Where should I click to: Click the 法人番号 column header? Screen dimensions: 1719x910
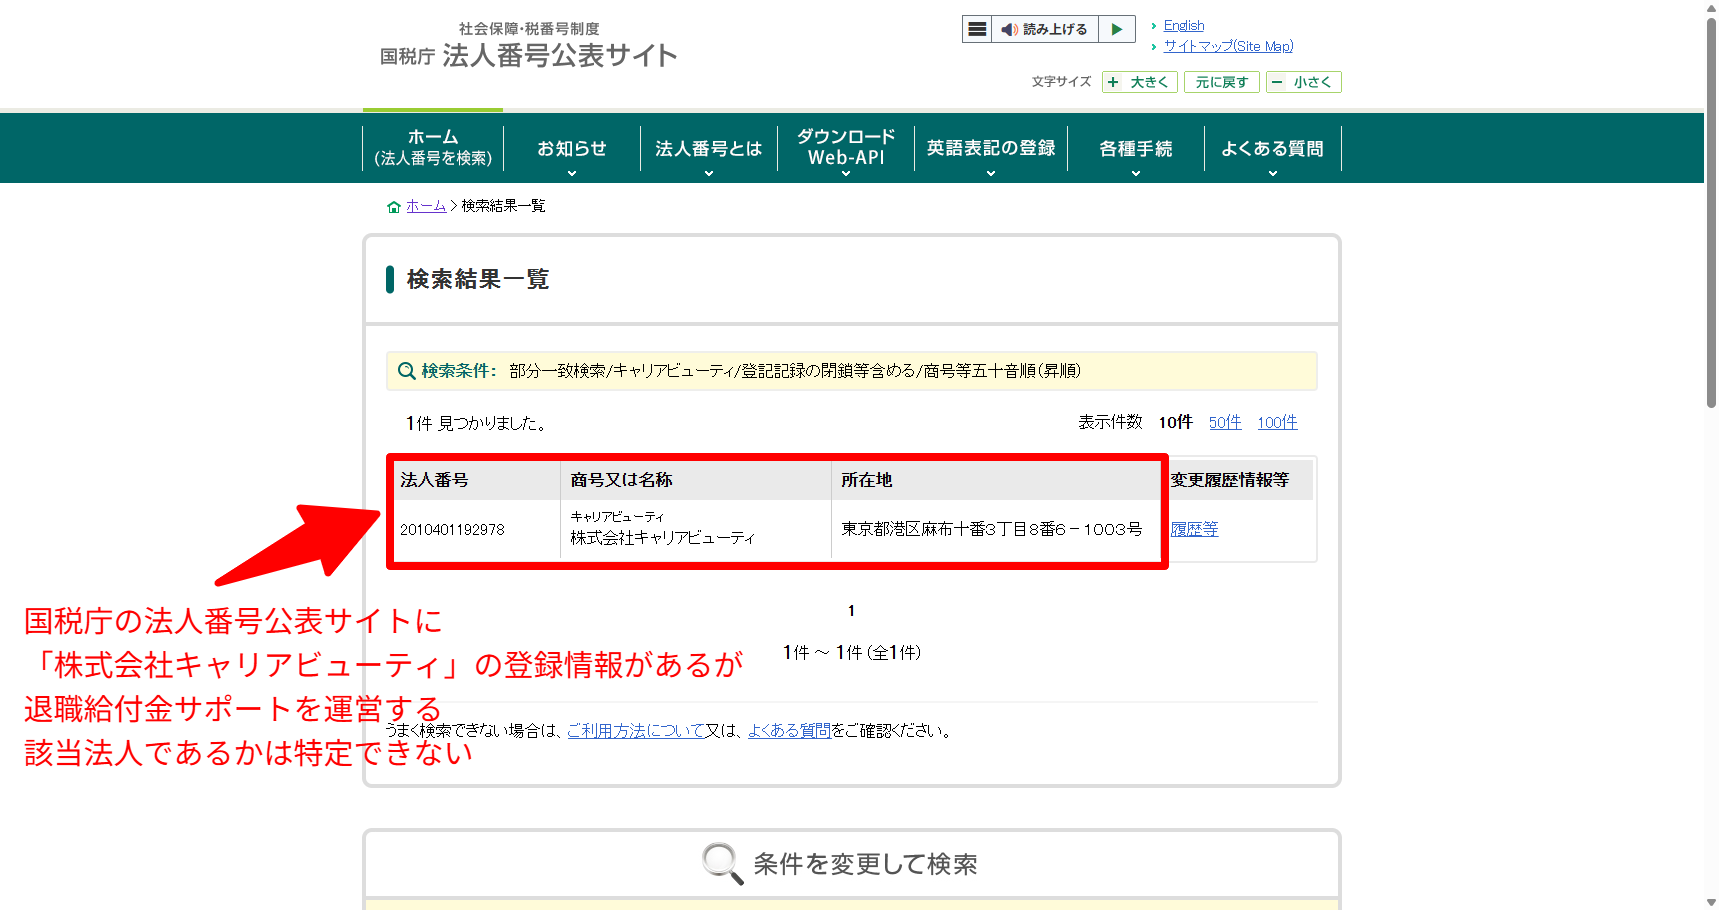tap(476, 480)
